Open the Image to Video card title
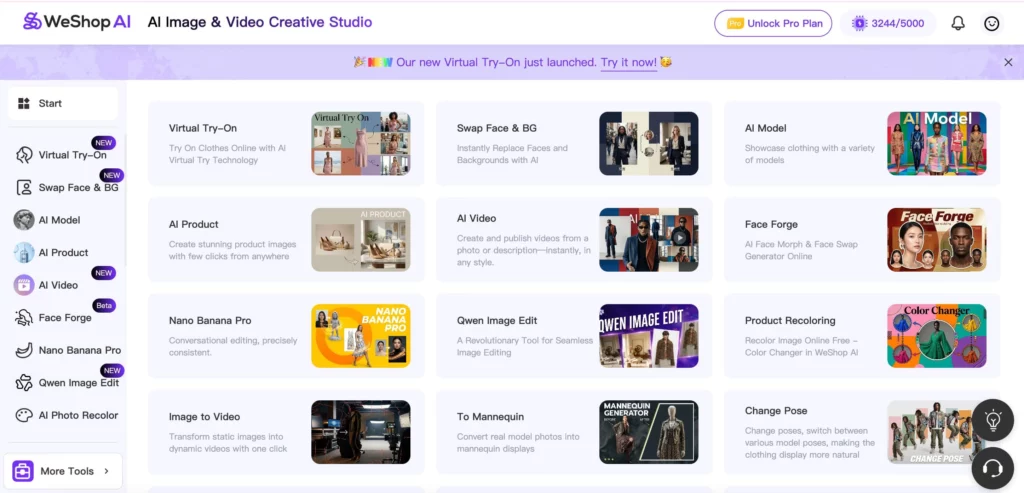 [x=204, y=417]
